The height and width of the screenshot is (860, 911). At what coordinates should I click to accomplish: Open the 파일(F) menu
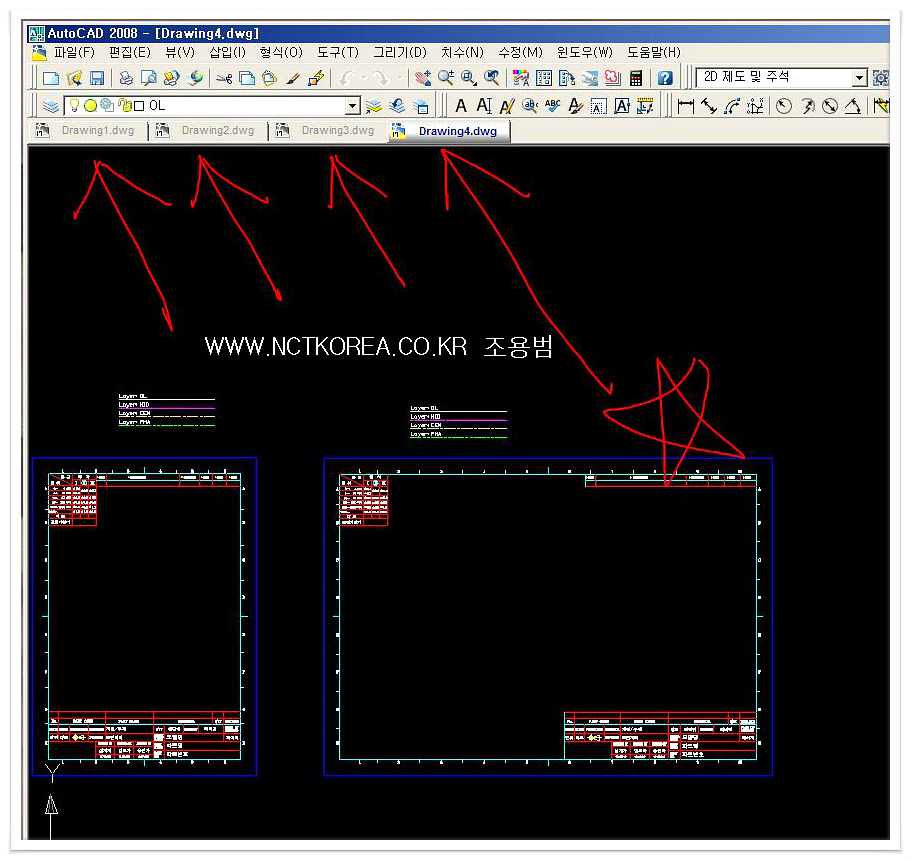(x=74, y=52)
